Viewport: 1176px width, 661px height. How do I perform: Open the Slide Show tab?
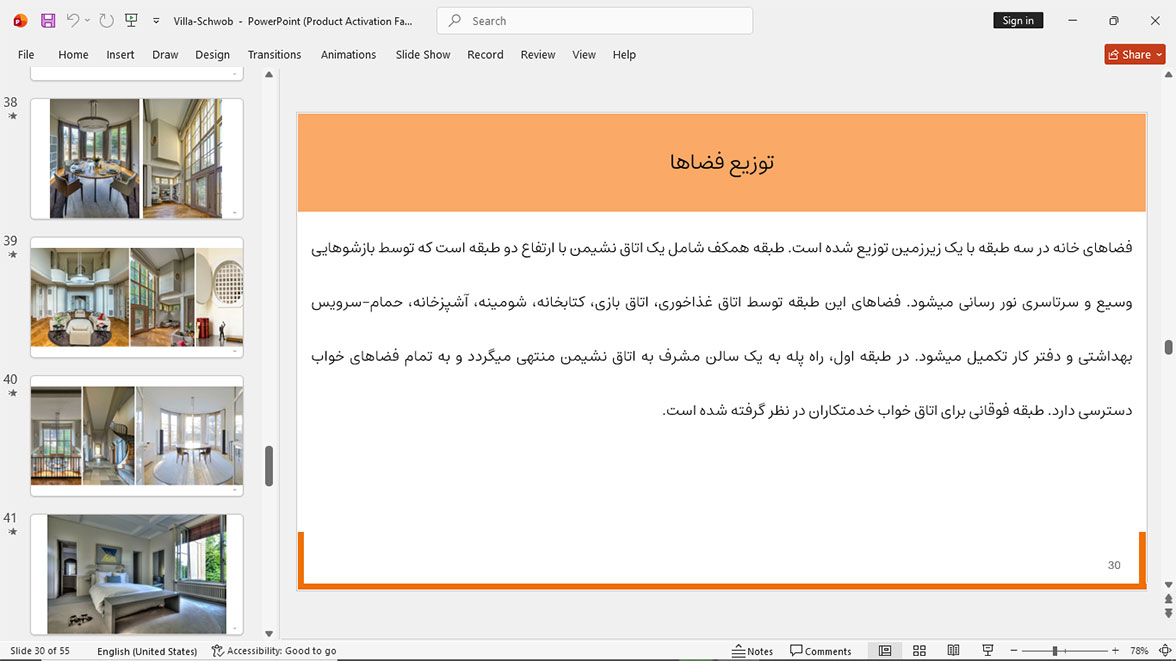pos(423,55)
